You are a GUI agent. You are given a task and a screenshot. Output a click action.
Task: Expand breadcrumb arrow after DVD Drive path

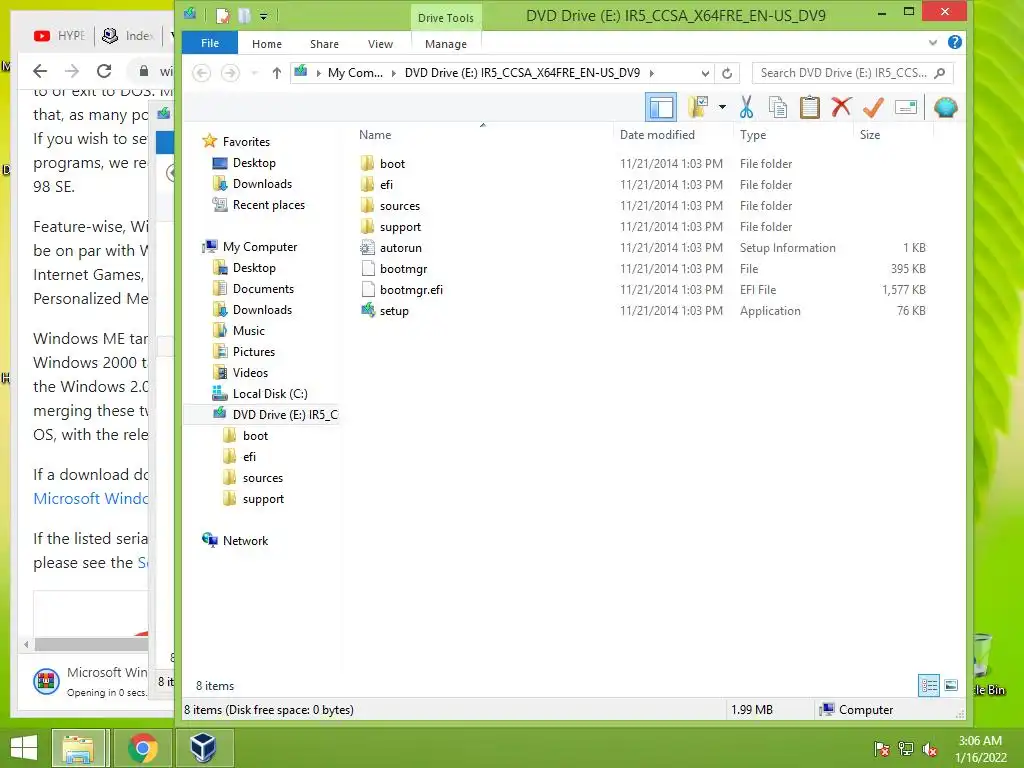coord(651,72)
